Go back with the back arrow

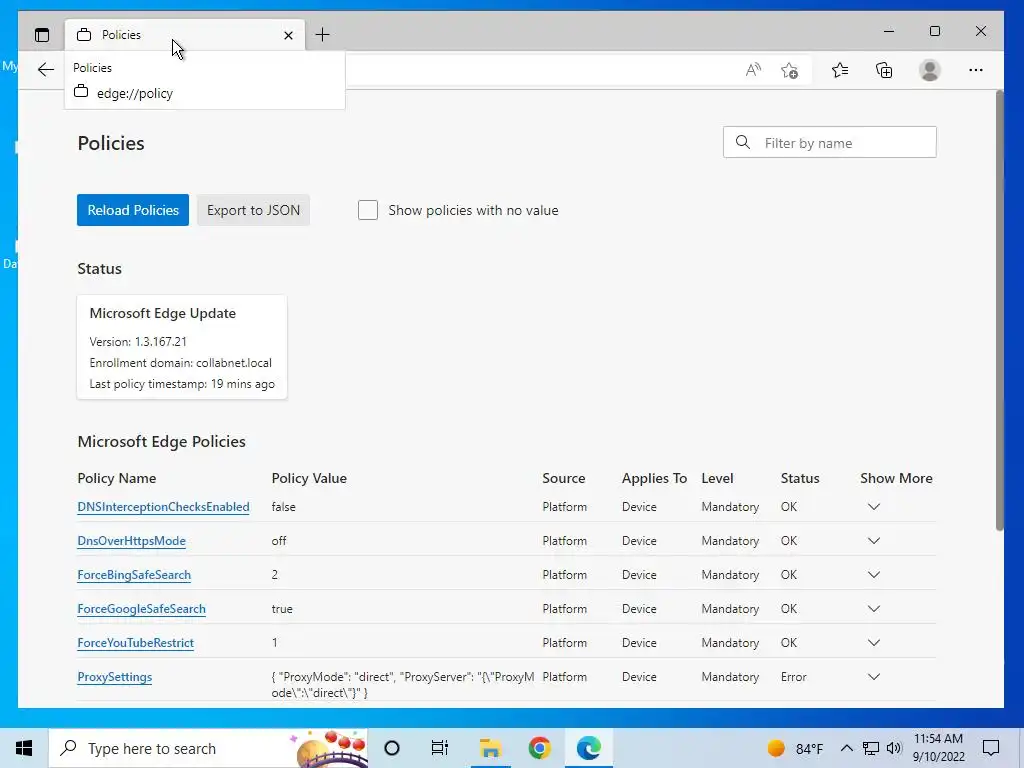[x=46, y=69]
